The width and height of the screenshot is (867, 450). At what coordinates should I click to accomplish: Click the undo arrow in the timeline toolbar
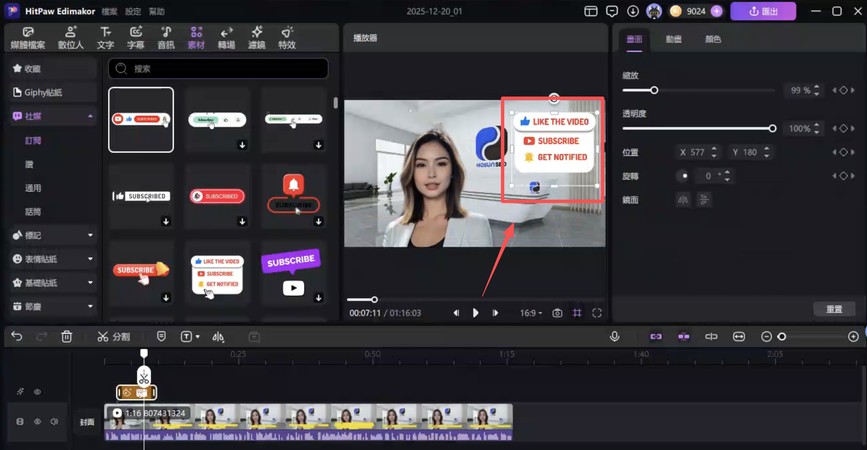tap(17, 337)
